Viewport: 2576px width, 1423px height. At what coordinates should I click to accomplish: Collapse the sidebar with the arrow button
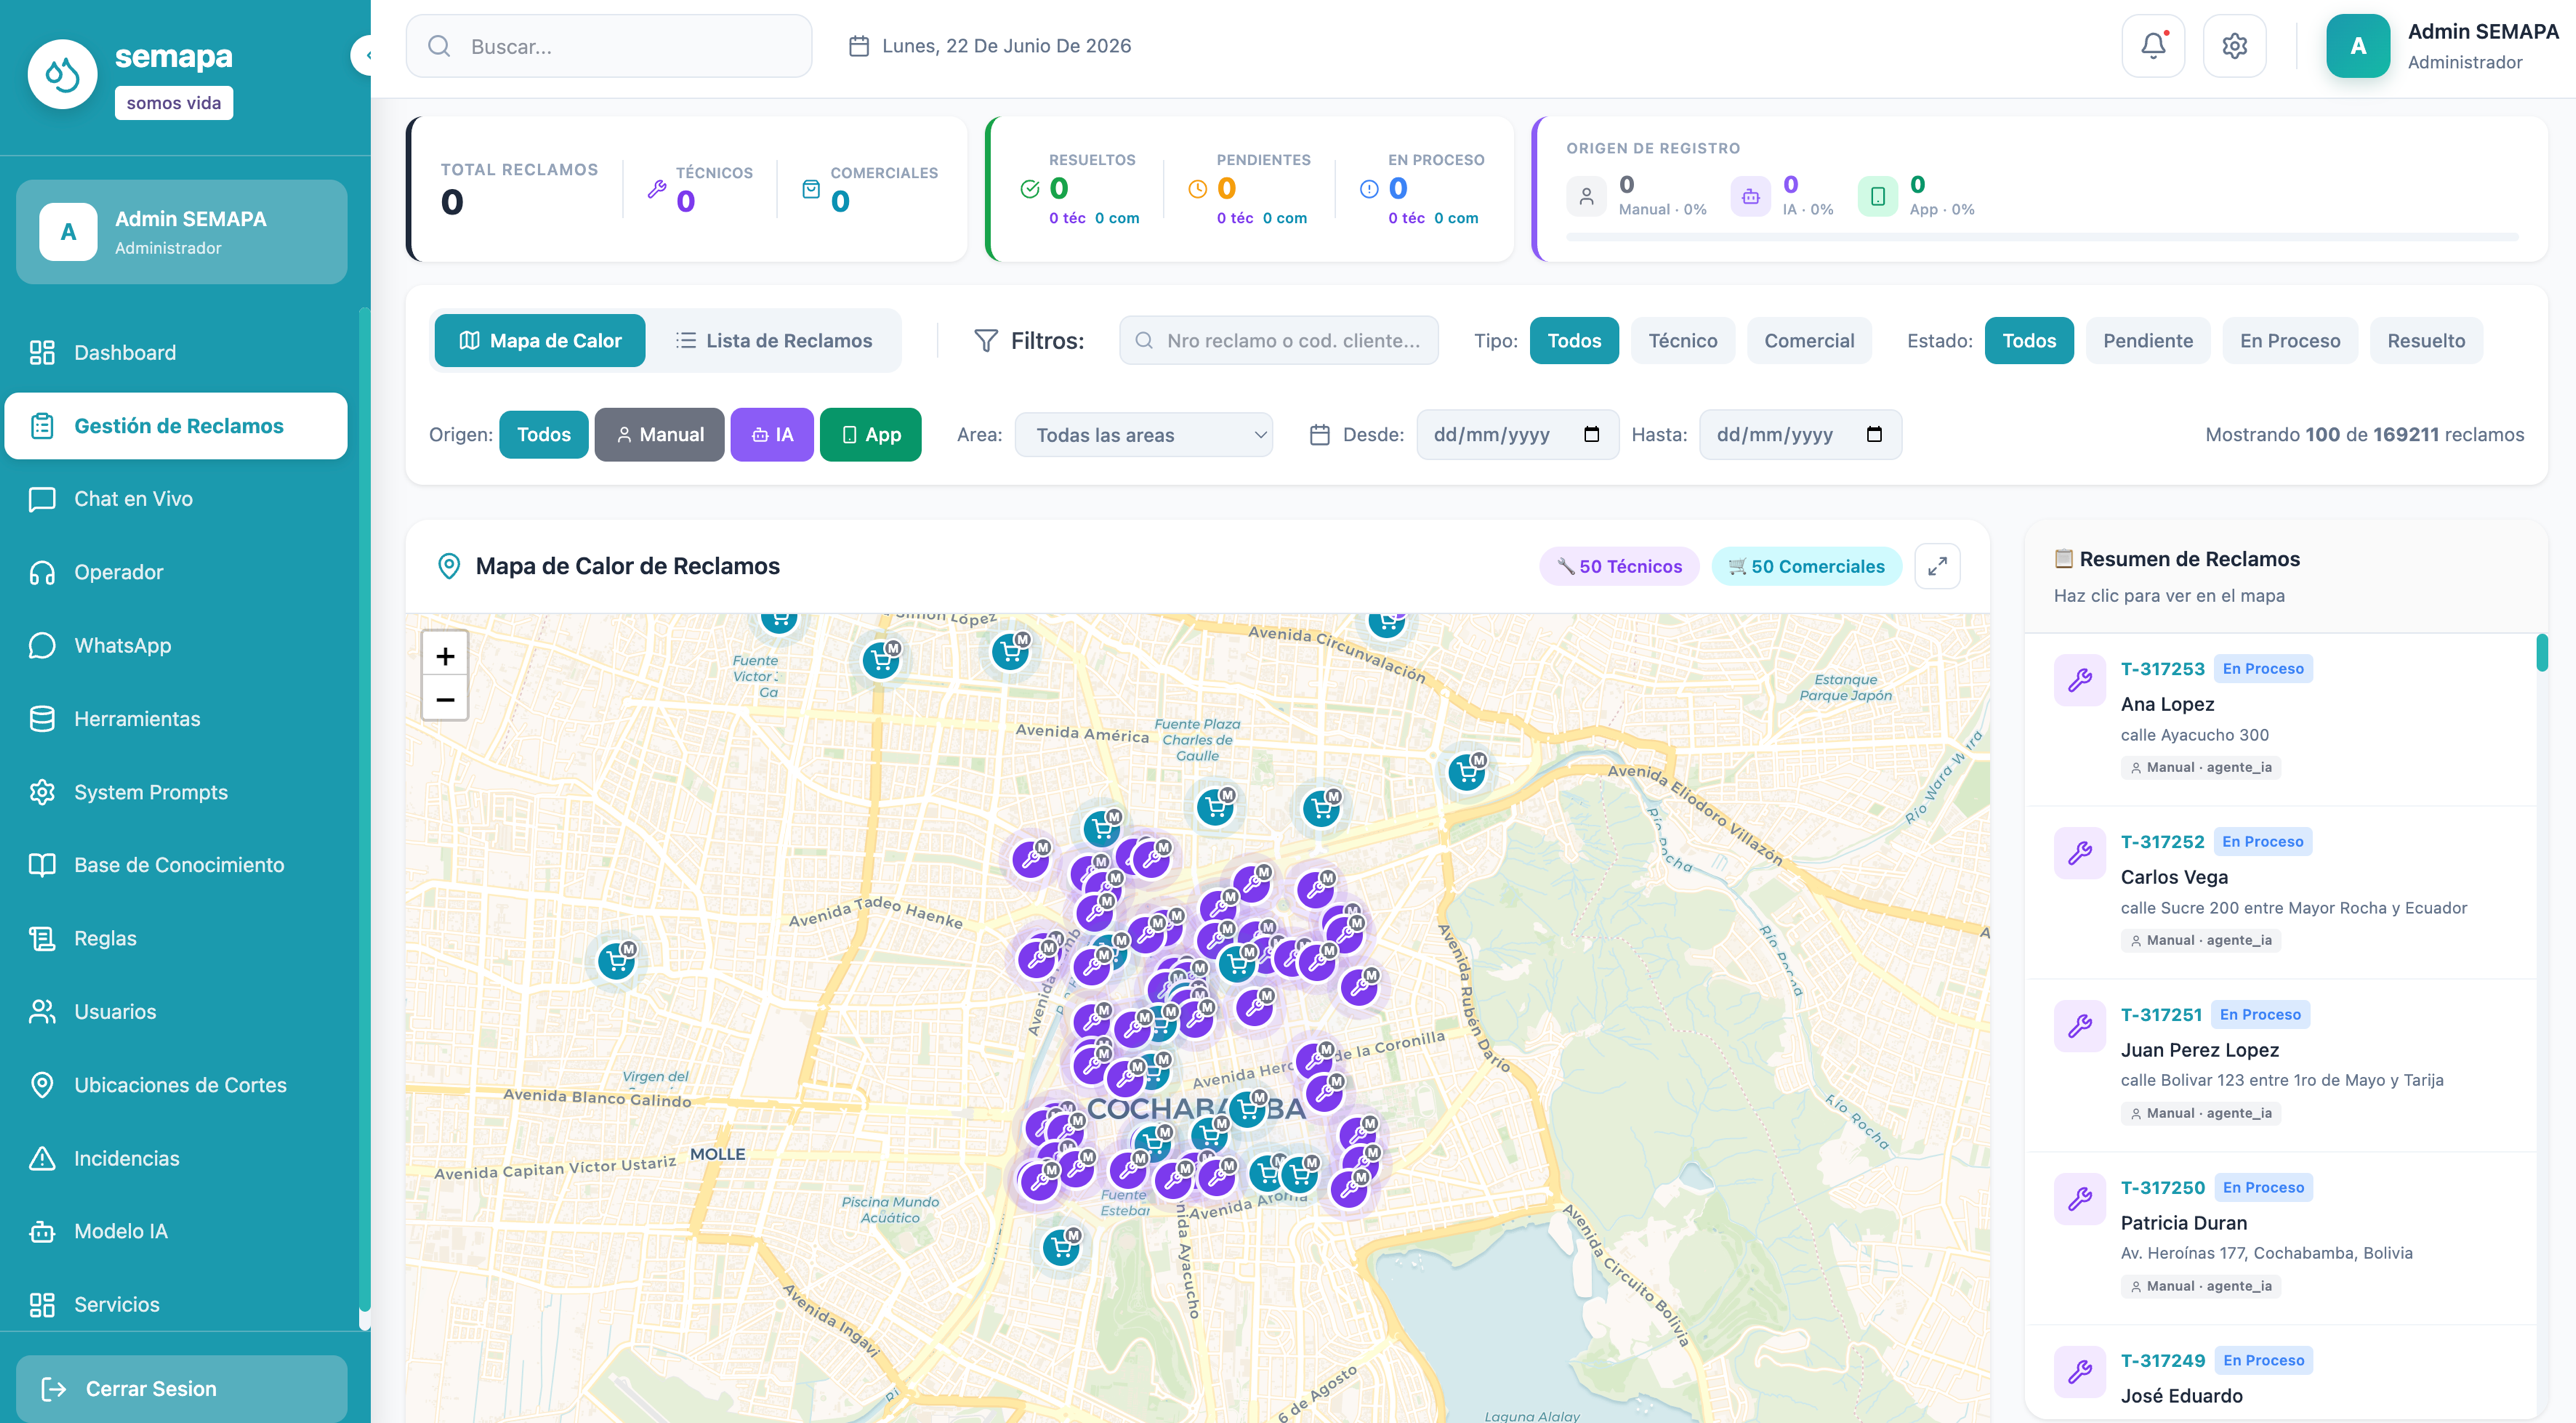pyautogui.click(x=364, y=55)
